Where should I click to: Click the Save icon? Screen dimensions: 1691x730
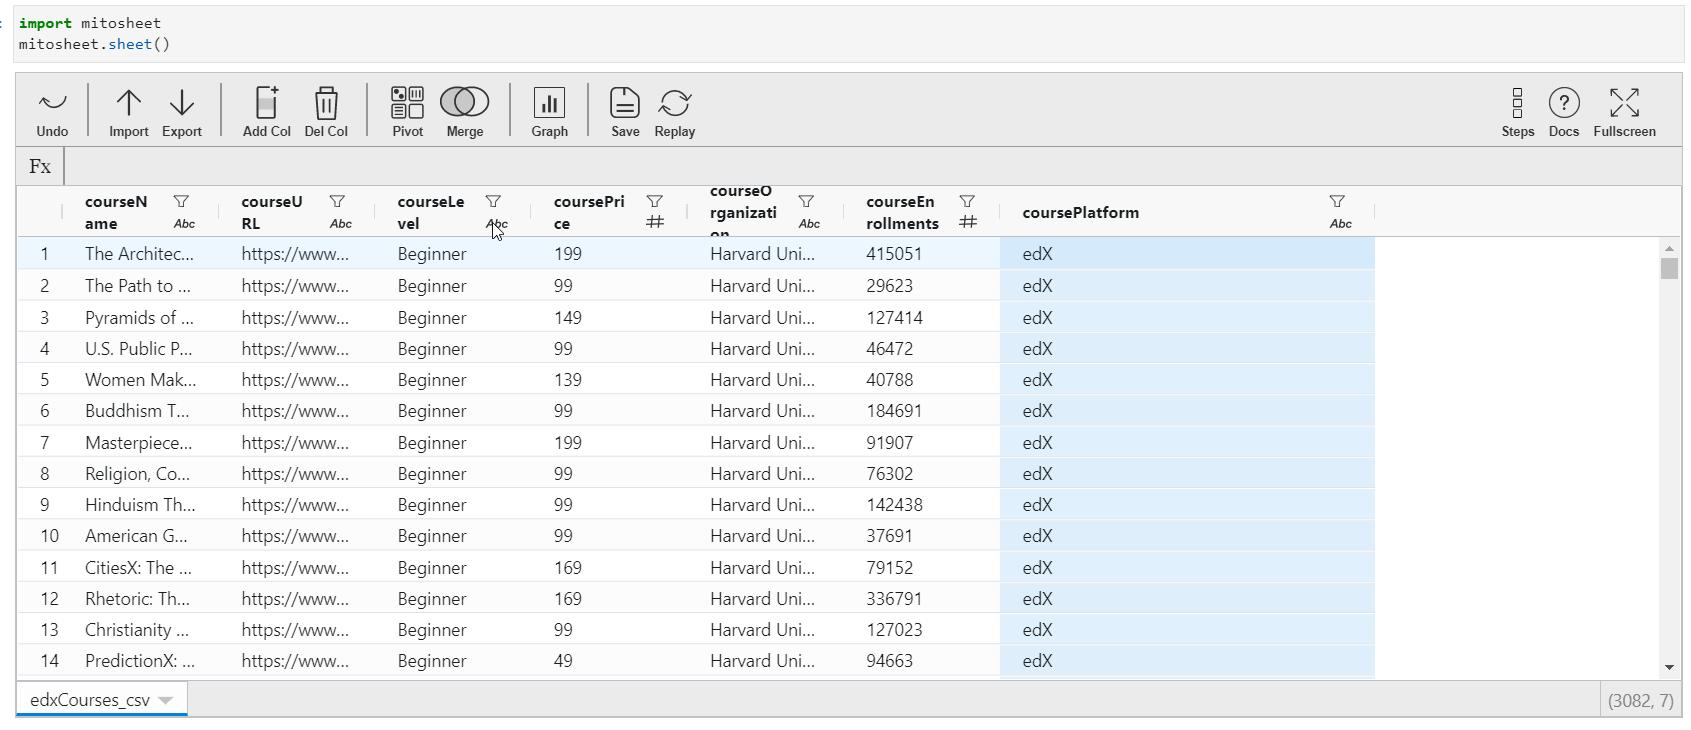625,111
